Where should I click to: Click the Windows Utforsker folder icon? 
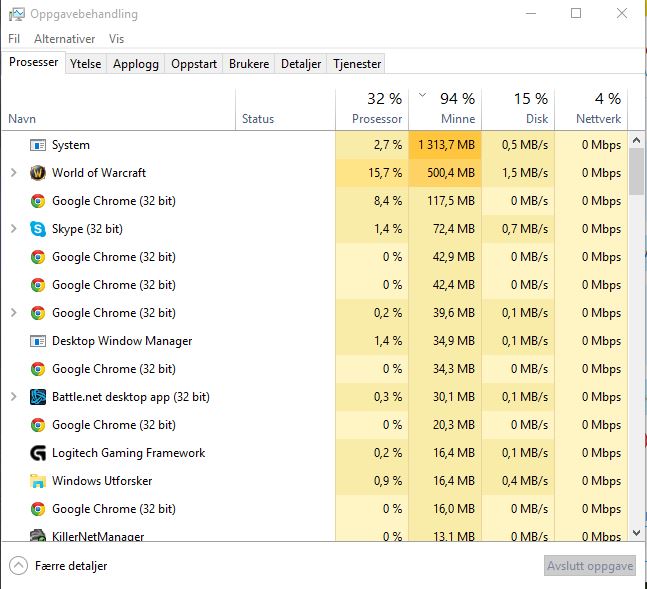coord(38,481)
